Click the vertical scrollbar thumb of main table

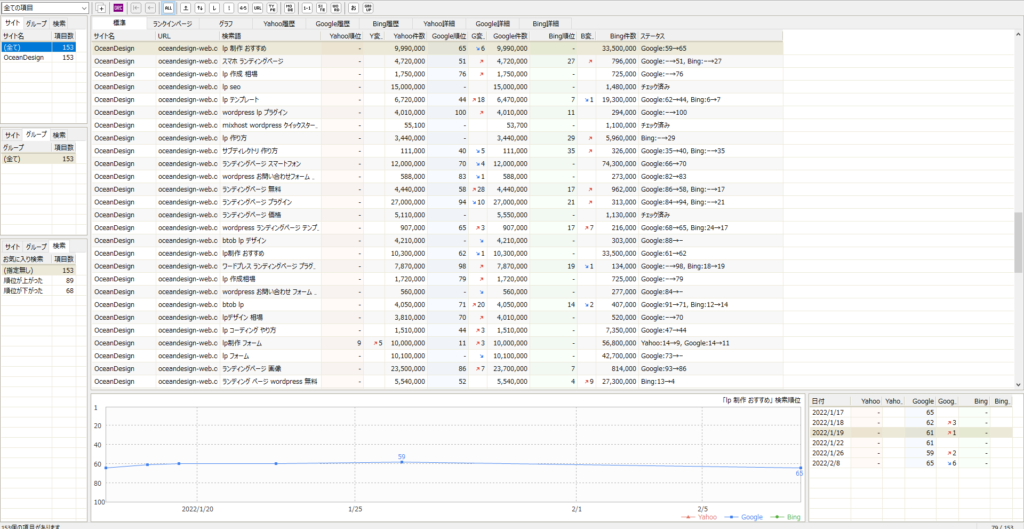[x=1019, y=242]
